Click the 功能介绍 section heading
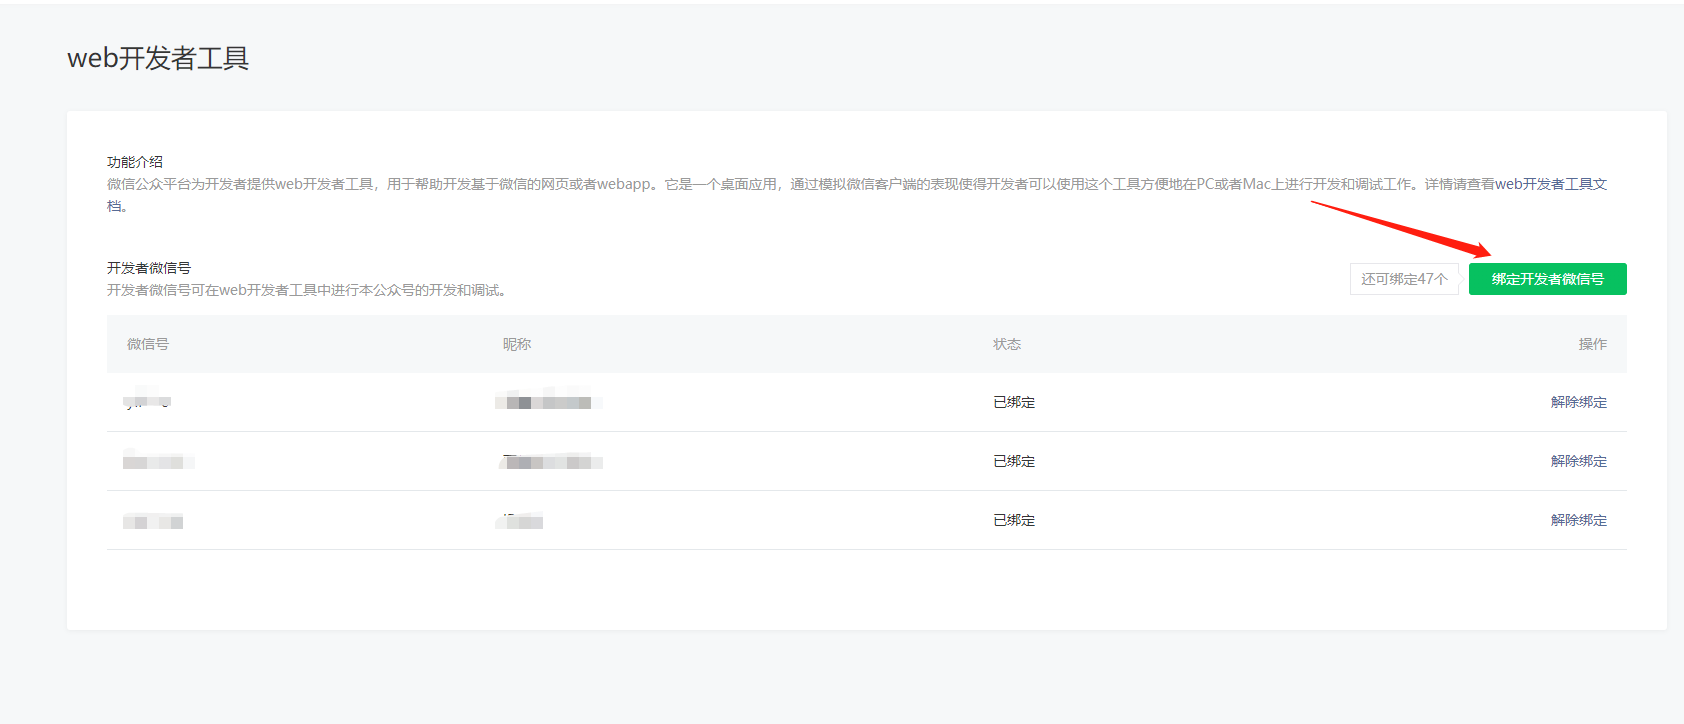Viewport: 1684px width, 724px height. pos(135,162)
